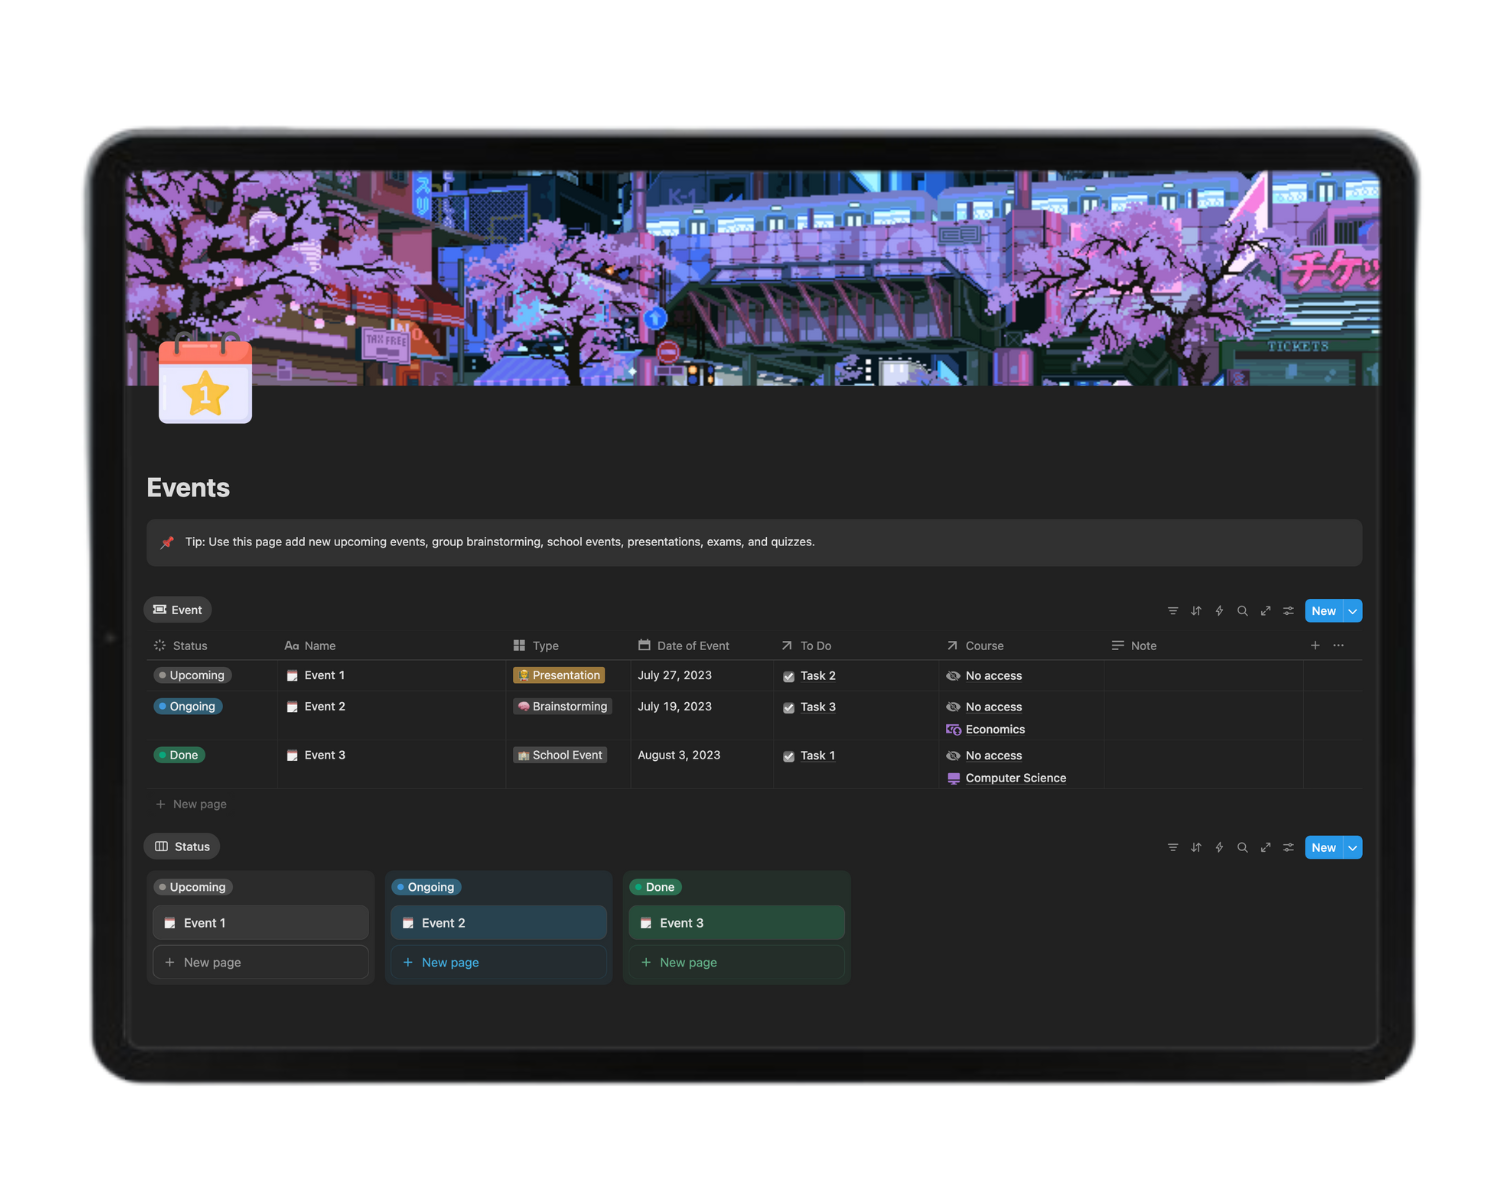The width and height of the screenshot is (1500, 1200).
Task: Toggle Task 1 checkbox
Action: point(789,757)
